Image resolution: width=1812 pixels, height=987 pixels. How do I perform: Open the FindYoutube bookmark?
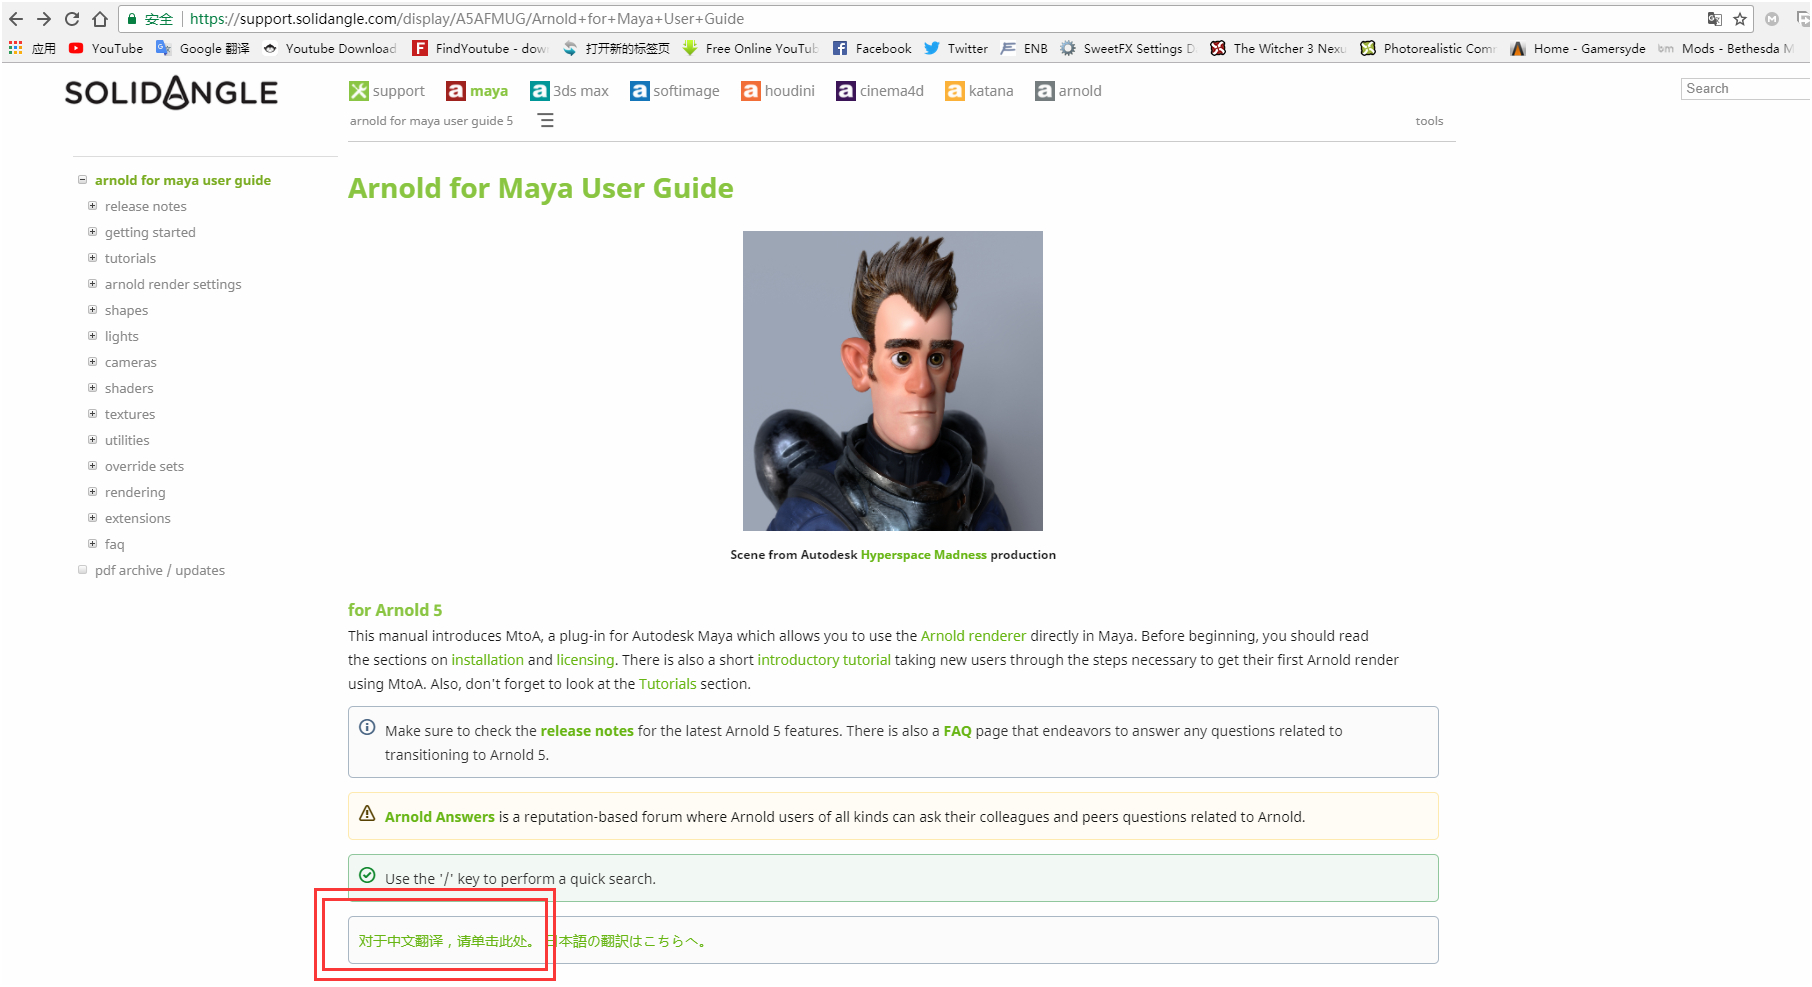480,48
